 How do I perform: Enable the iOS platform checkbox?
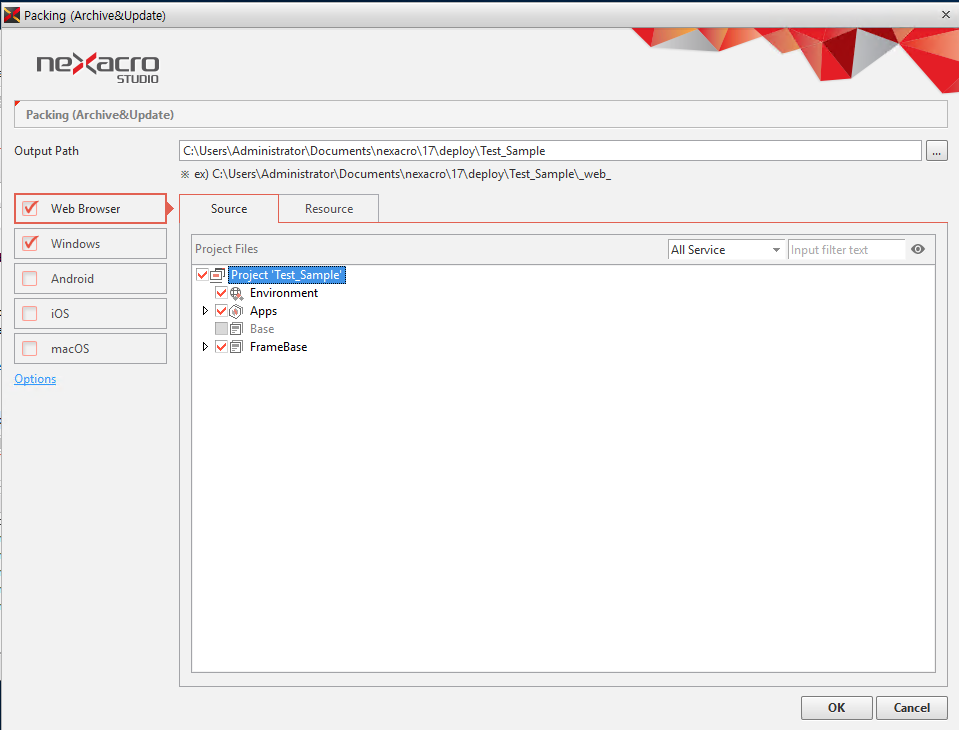[x=30, y=314]
